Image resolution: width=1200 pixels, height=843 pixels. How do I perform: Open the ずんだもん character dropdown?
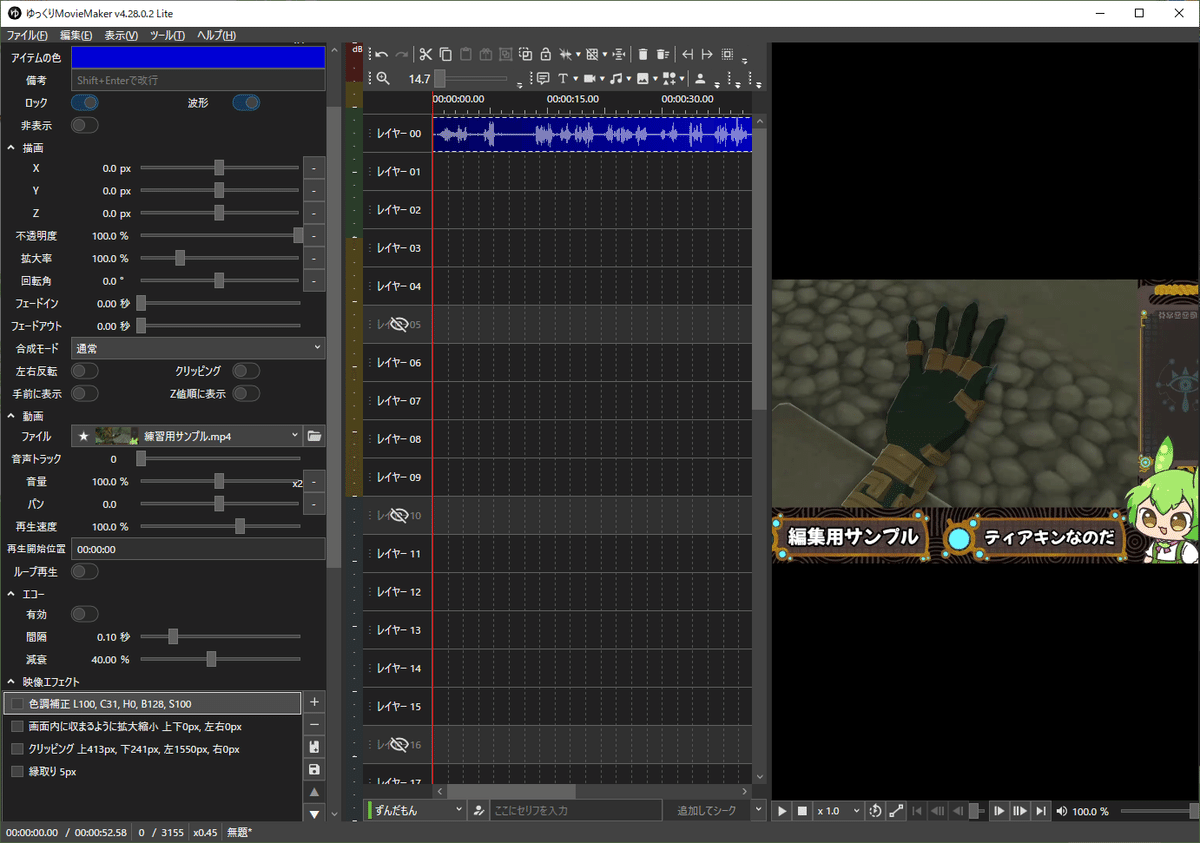pyautogui.click(x=416, y=810)
